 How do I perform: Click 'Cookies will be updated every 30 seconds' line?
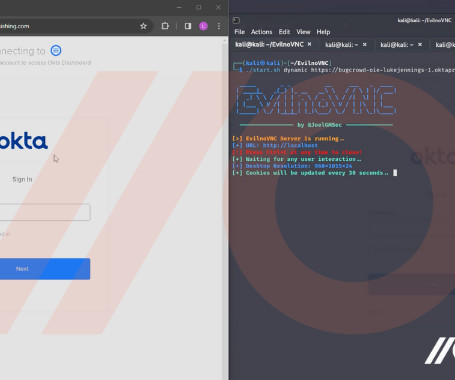(x=310, y=173)
